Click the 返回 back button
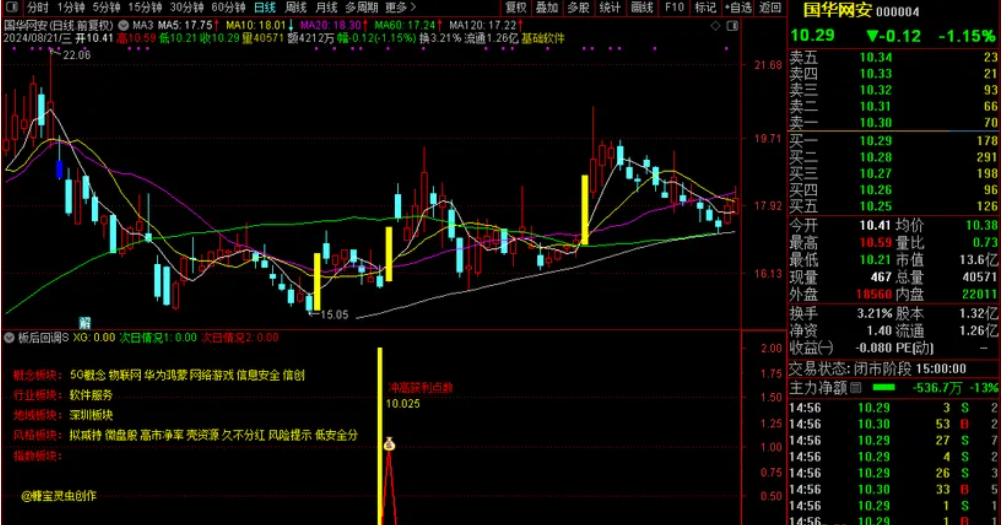 tap(769, 7)
